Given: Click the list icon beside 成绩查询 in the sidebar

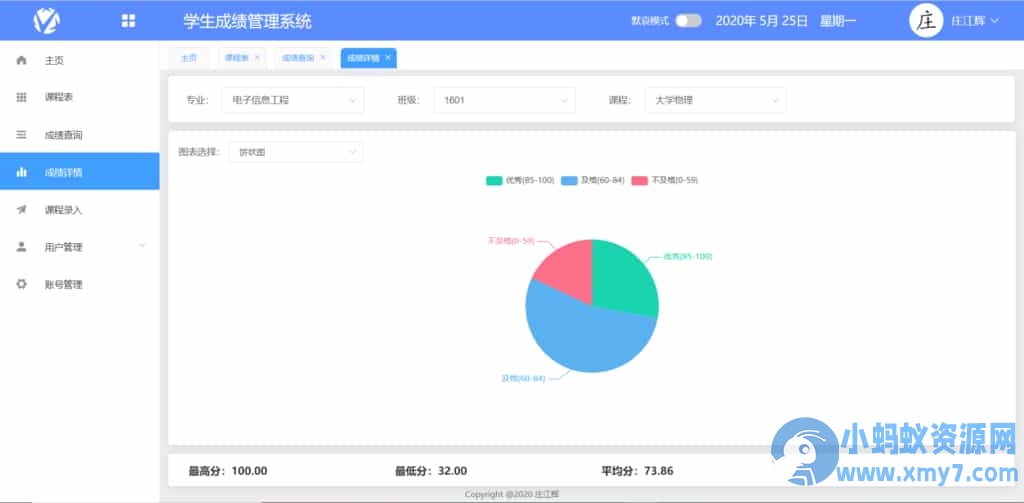Looking at the screenshot, I should [21, 135].
